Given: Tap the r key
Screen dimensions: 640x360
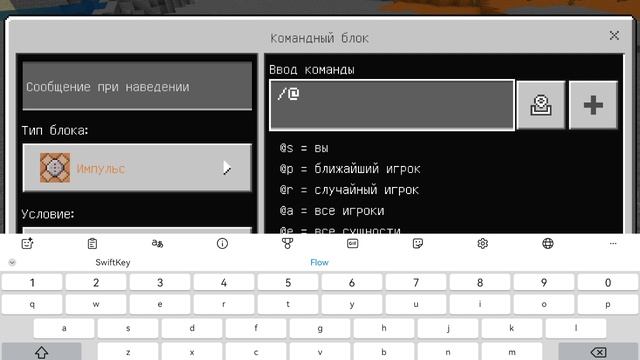Looking at the screenshot, I should tap(224, 304).
